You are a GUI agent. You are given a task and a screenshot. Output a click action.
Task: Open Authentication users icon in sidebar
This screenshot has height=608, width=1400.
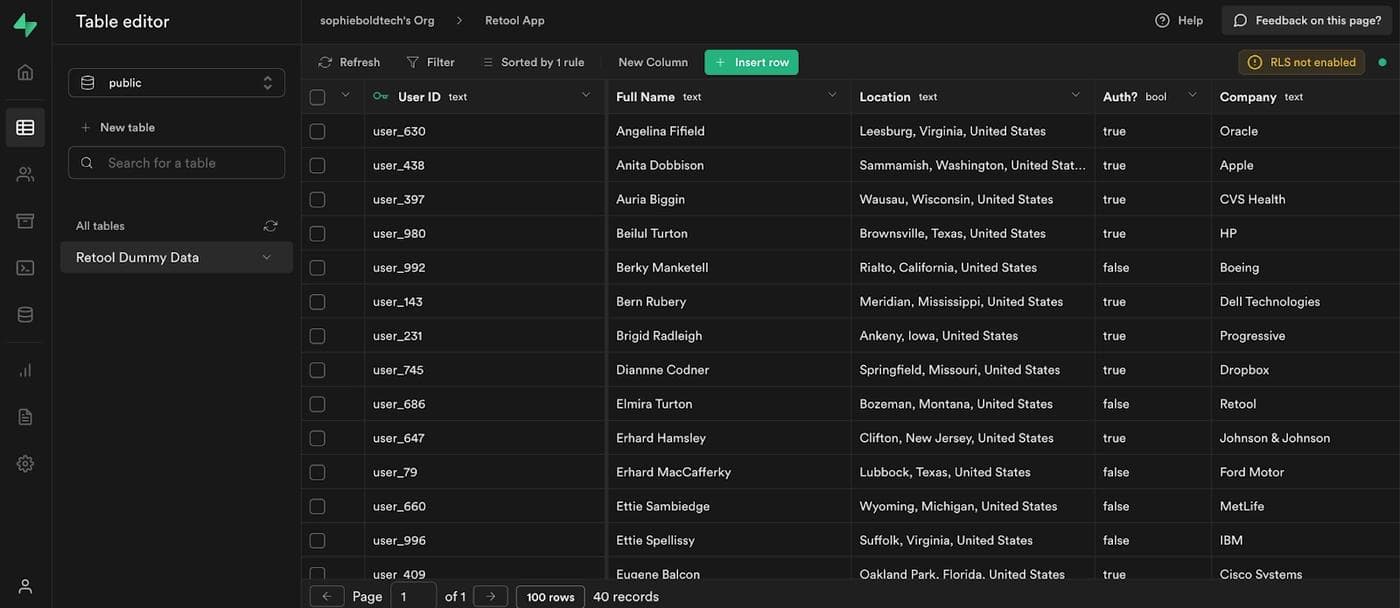25,174
